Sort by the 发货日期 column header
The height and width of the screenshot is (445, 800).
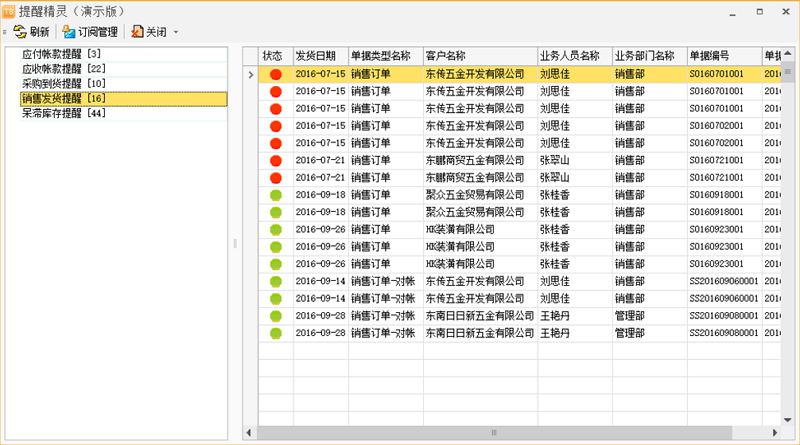(x=318, y=56)
